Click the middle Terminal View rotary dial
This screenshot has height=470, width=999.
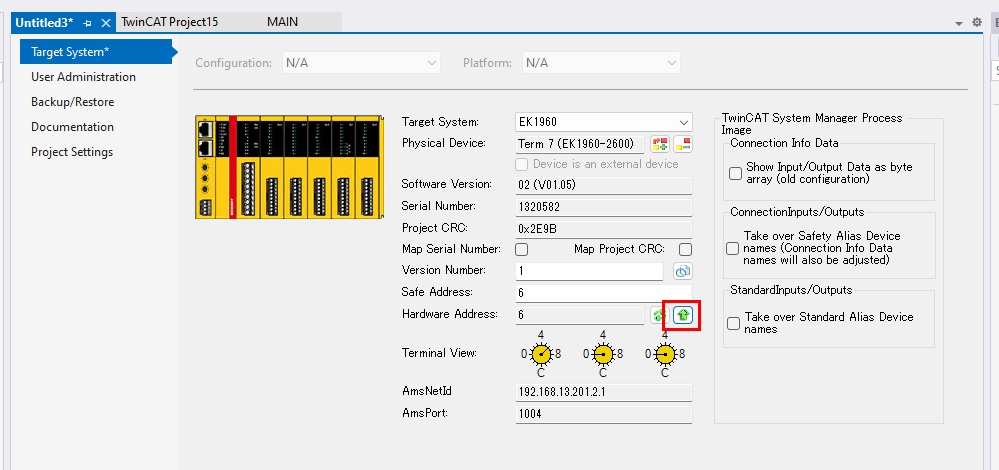coord(603,354)
